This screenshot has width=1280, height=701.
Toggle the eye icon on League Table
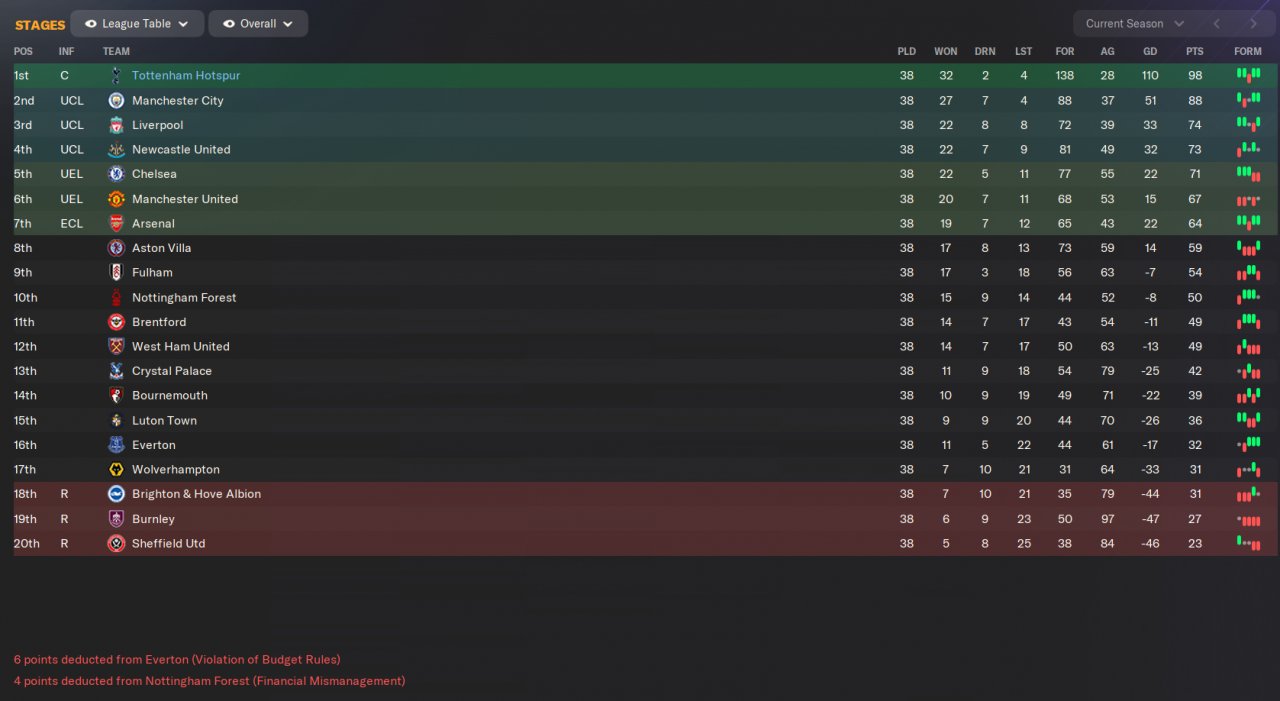pos(91,24)
